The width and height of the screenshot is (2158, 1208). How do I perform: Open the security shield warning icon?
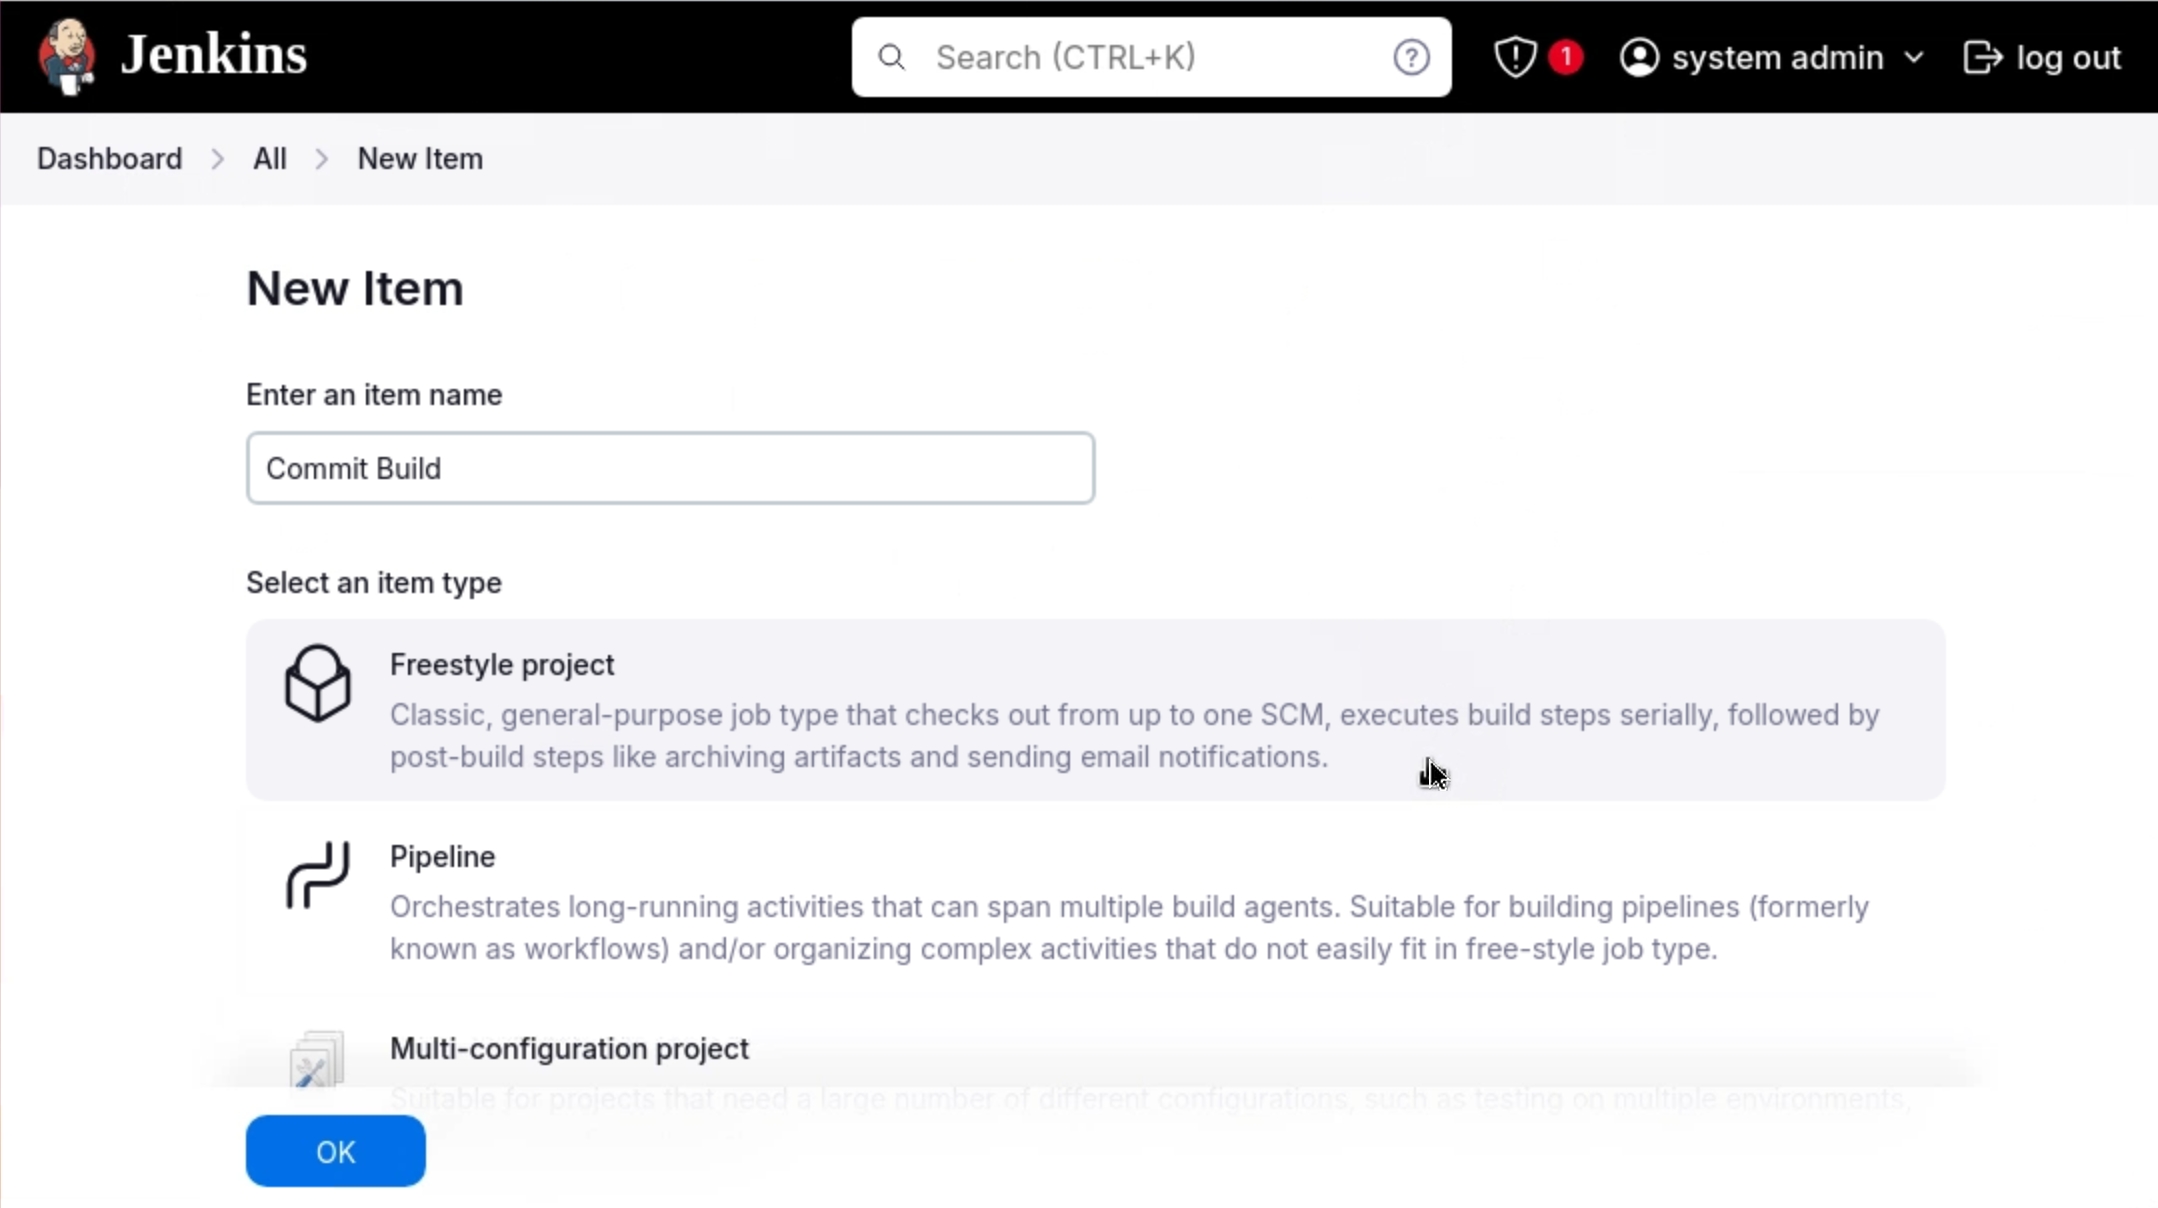click(1515, 57)
